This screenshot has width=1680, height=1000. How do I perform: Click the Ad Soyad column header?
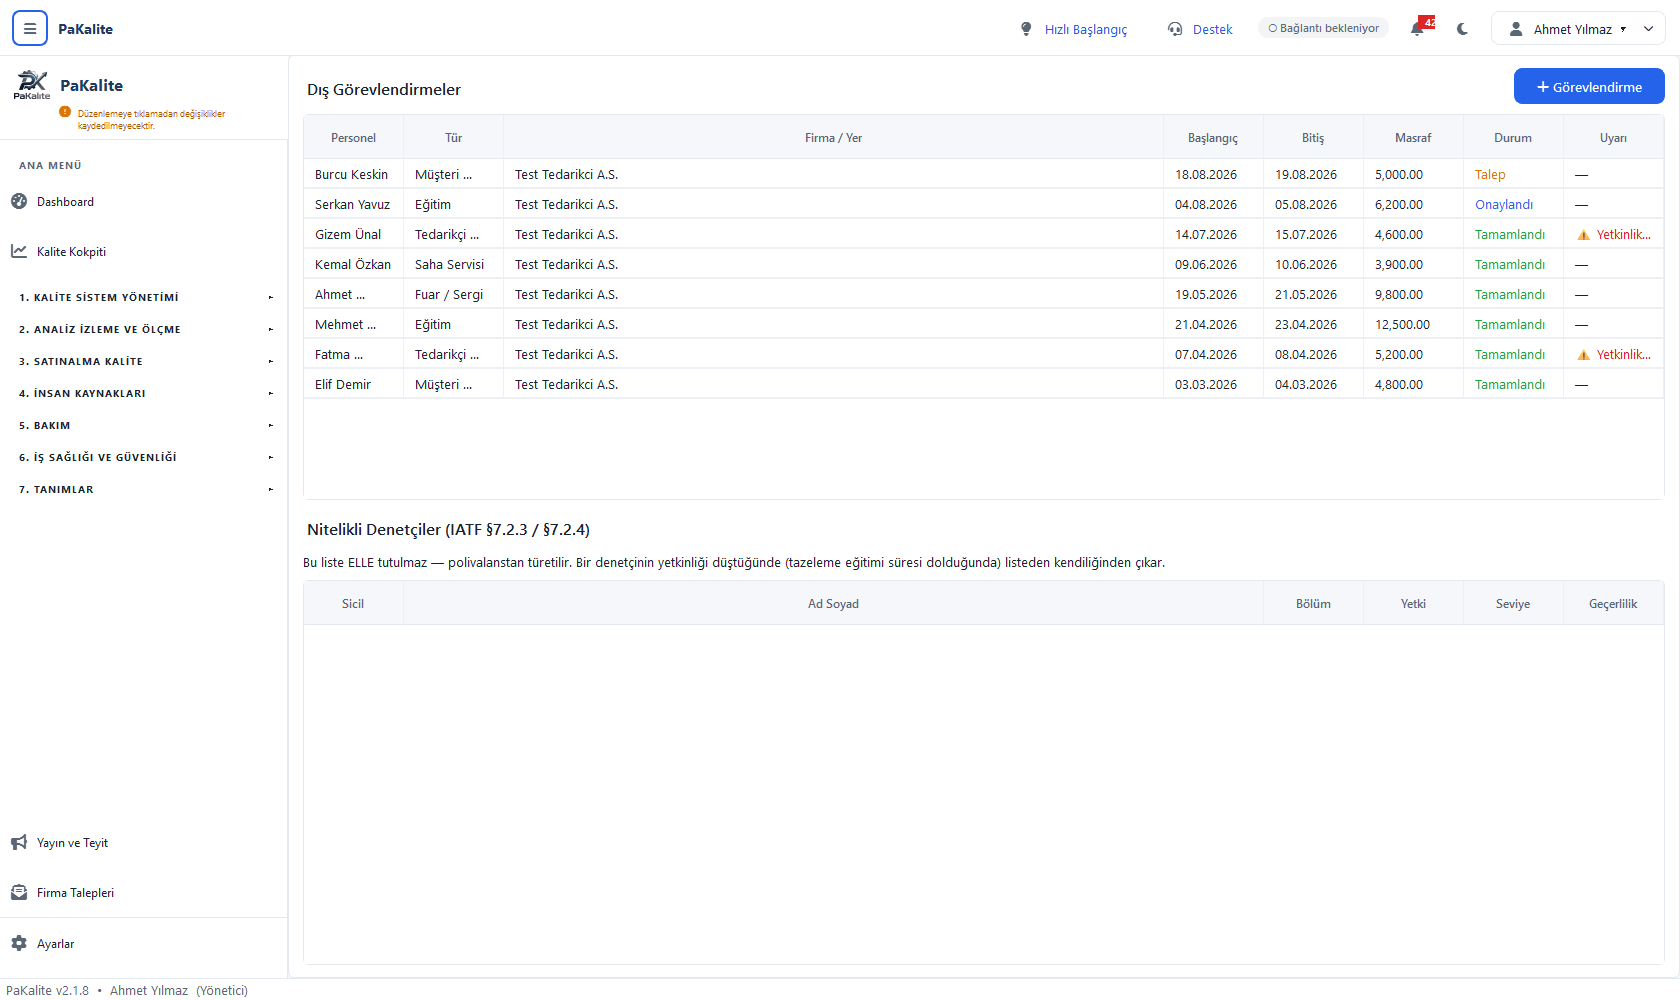(833, 603)
